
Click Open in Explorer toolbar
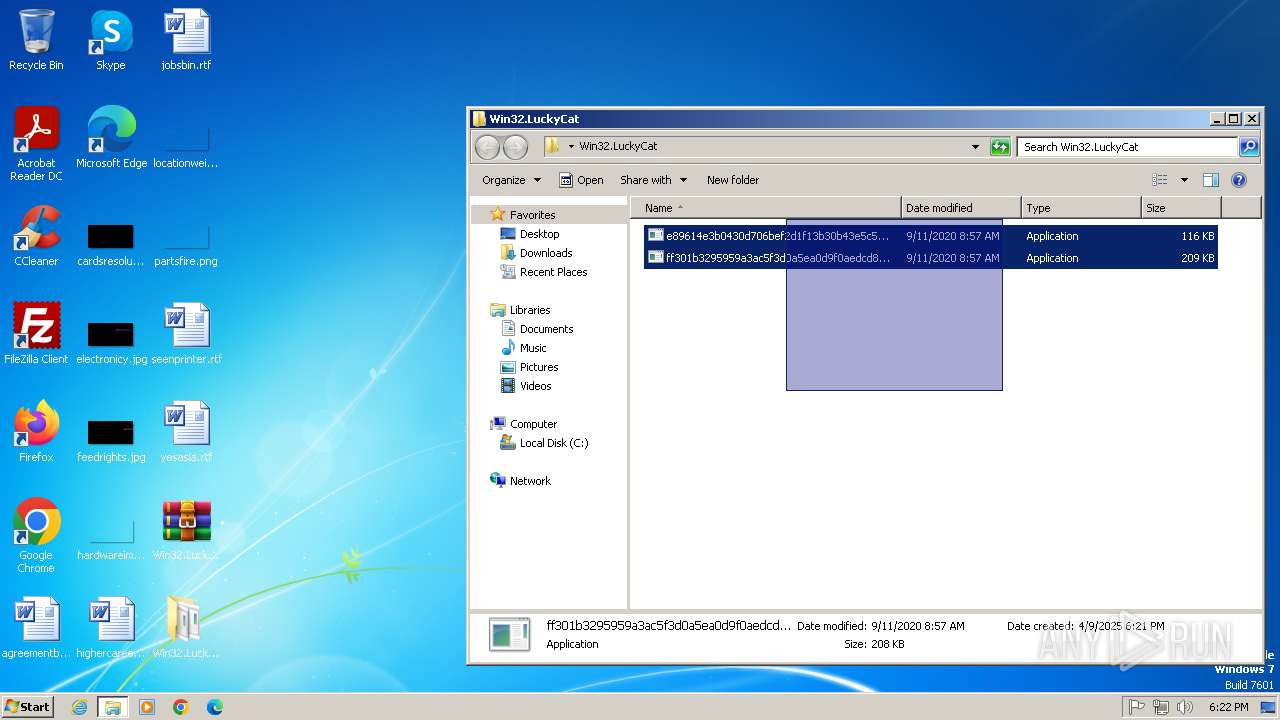(581, 180)
